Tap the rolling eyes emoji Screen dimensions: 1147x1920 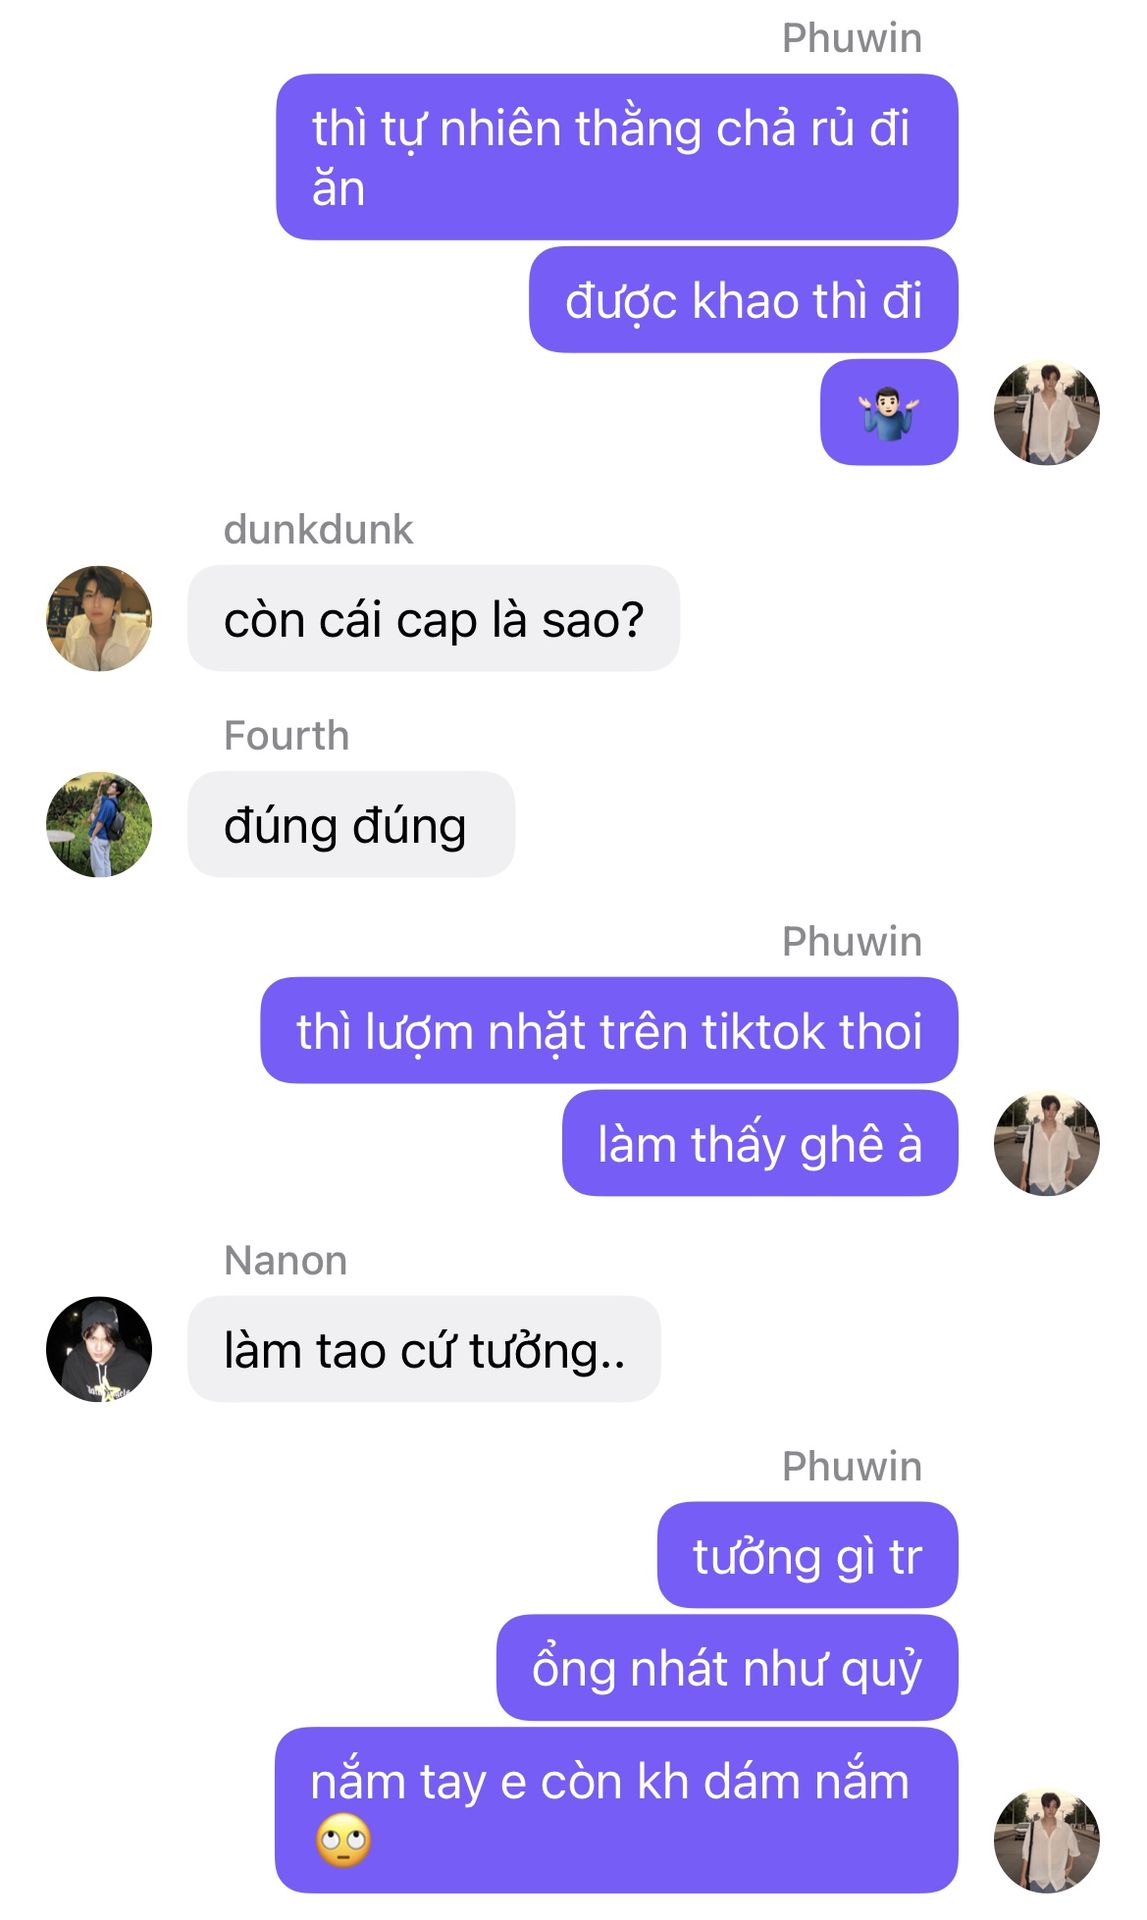pyautogui.click(x=343, y=1840)
